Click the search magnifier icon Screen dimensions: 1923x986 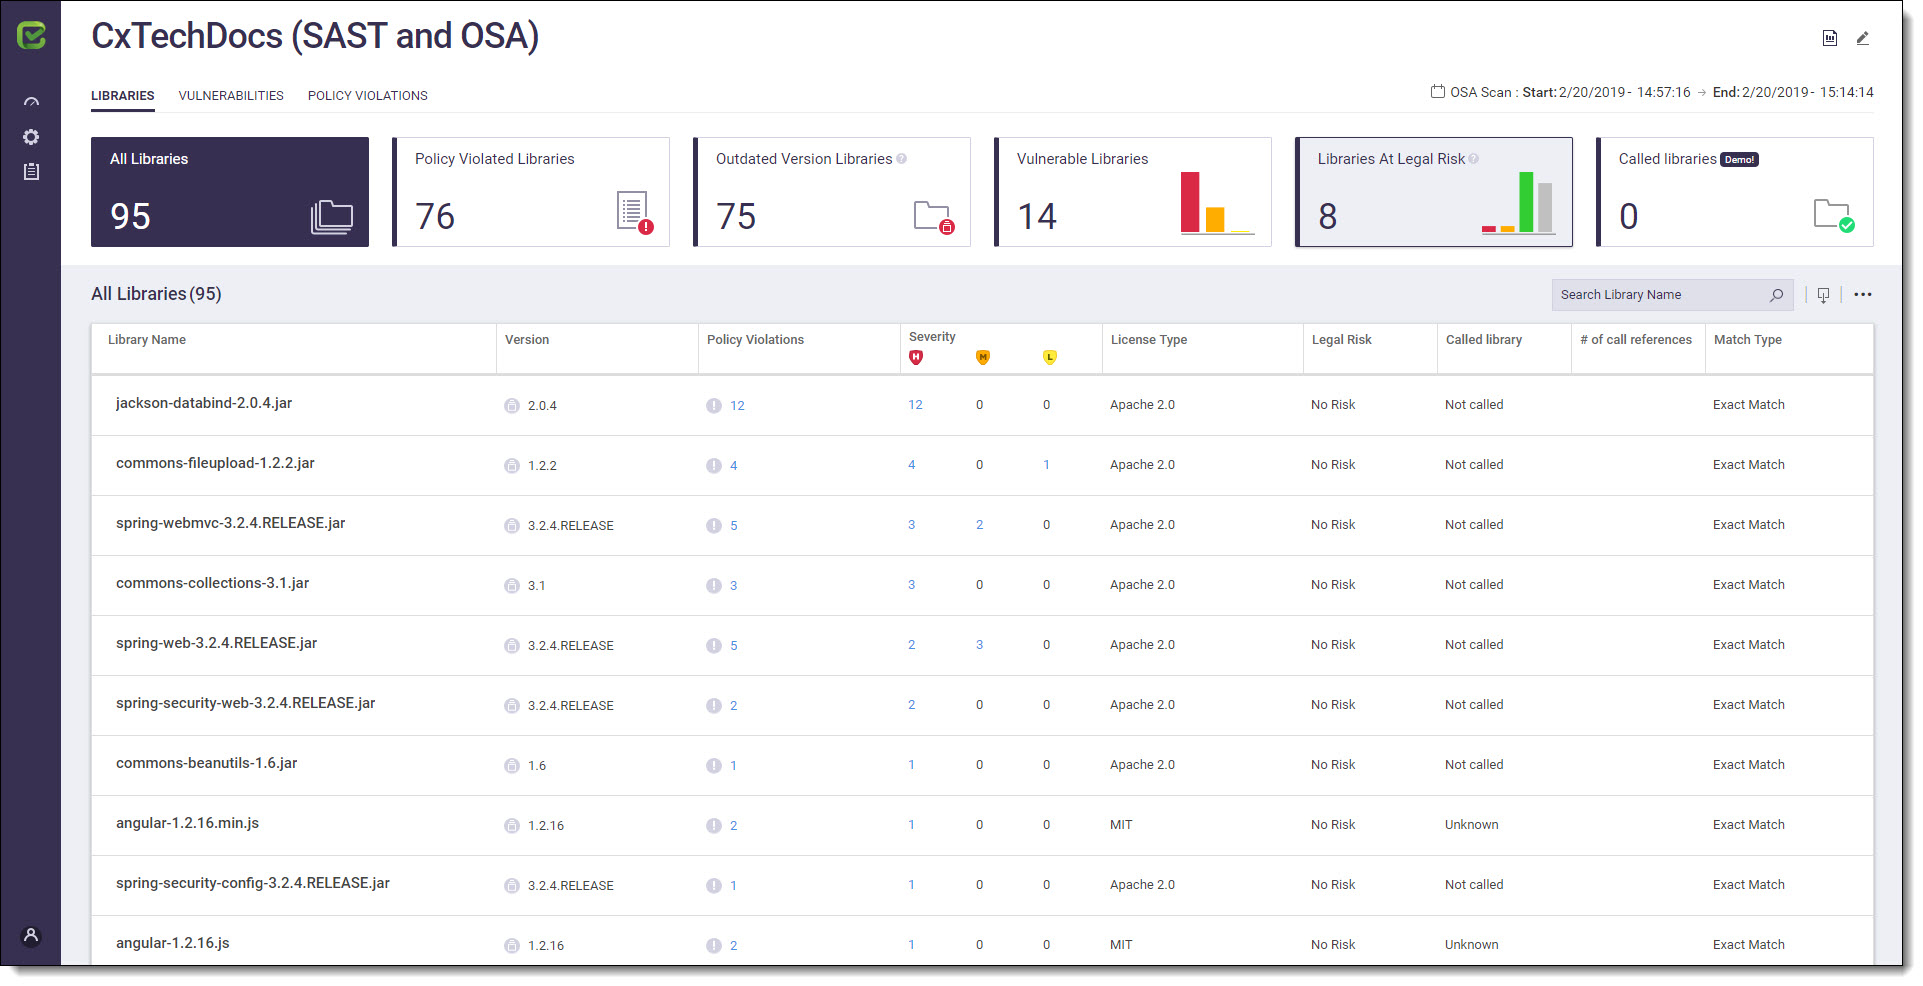pos(1776,295)
